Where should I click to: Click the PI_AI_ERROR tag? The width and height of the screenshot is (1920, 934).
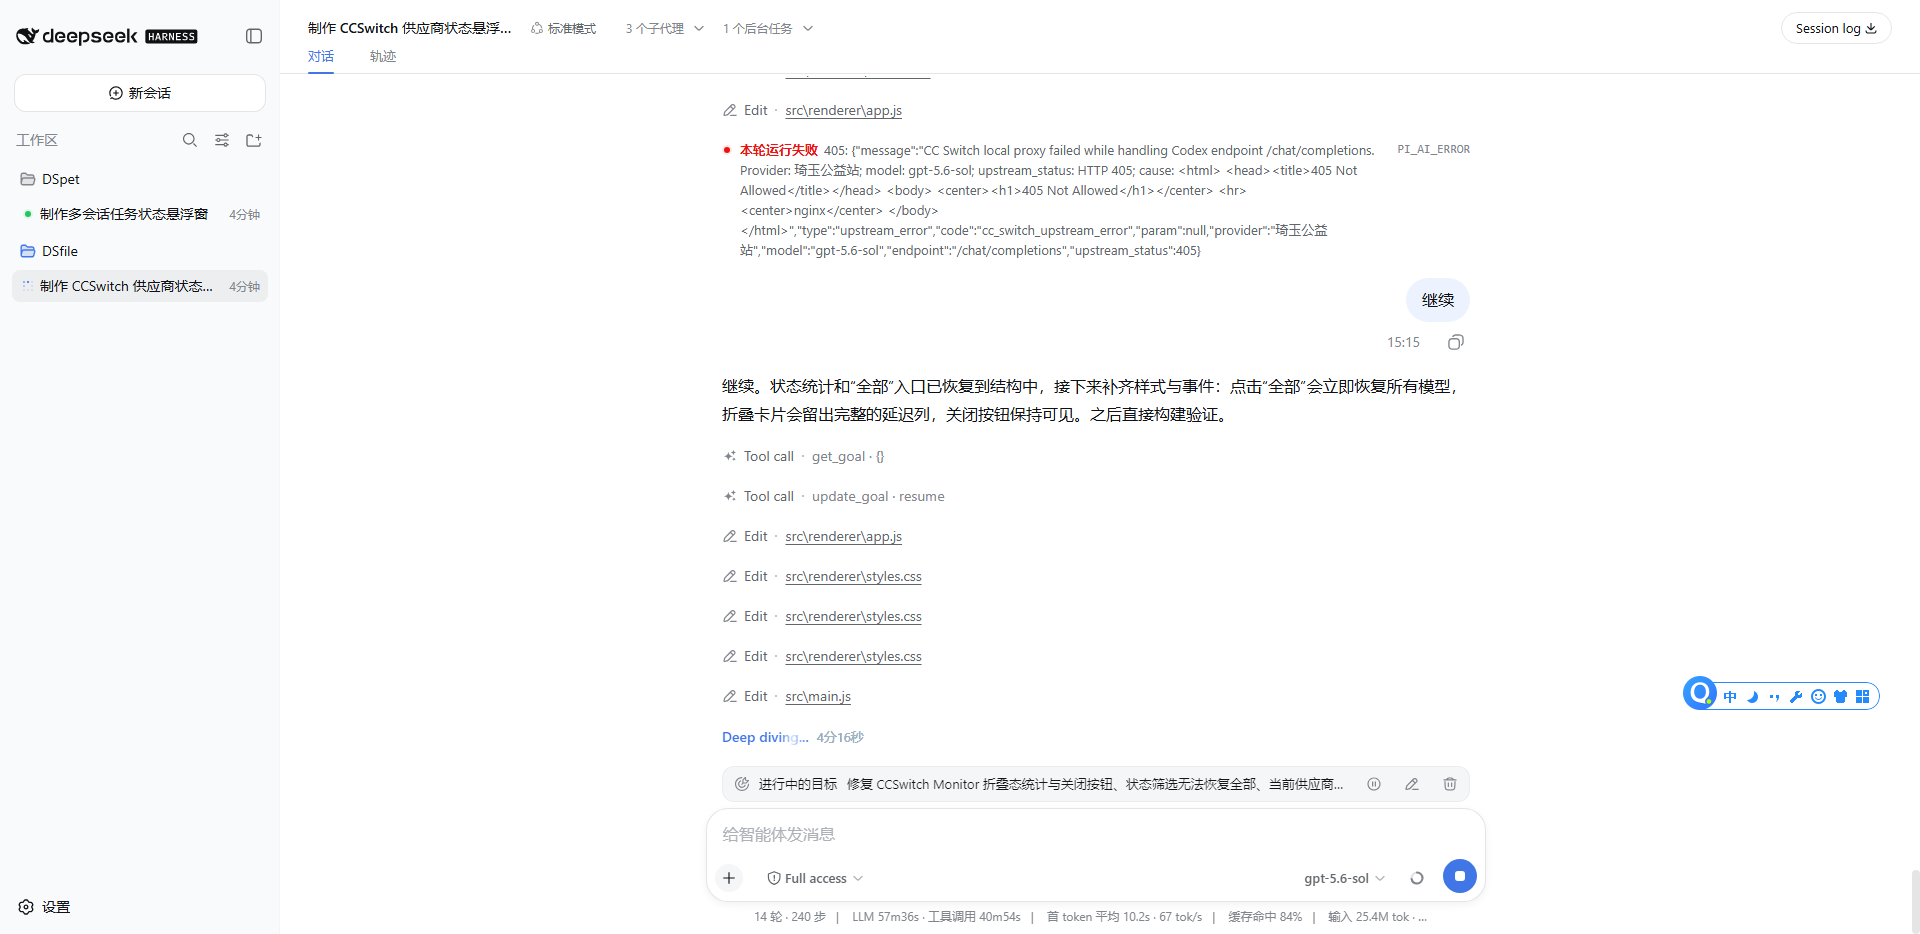pos(1433,150)
